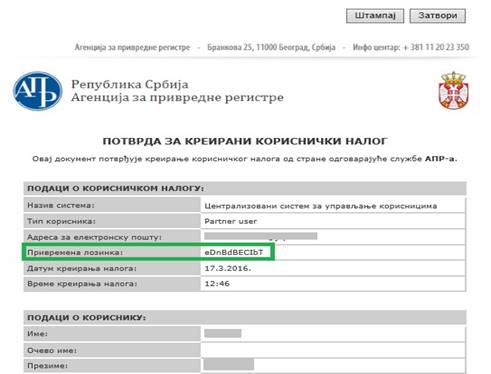Click the Штампај print button
Screen dimensions: 491x374
click(375, 16)
